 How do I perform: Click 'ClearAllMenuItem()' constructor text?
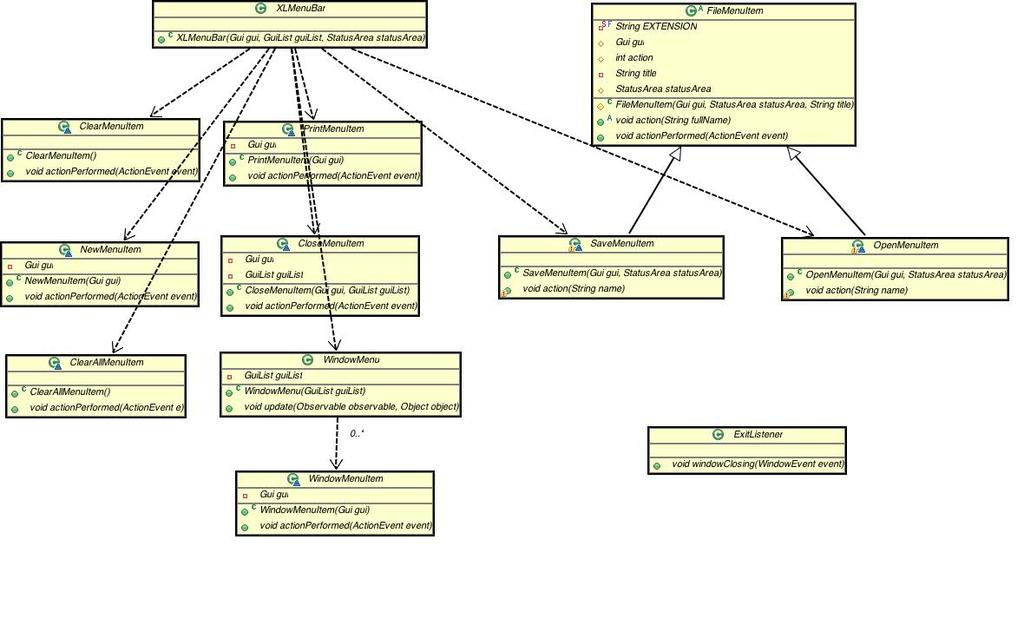(x=70, y=393)
